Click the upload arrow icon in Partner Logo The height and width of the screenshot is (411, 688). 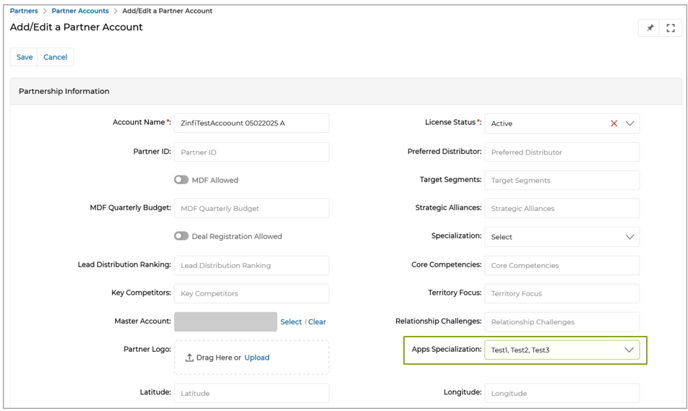coord(190,357)
